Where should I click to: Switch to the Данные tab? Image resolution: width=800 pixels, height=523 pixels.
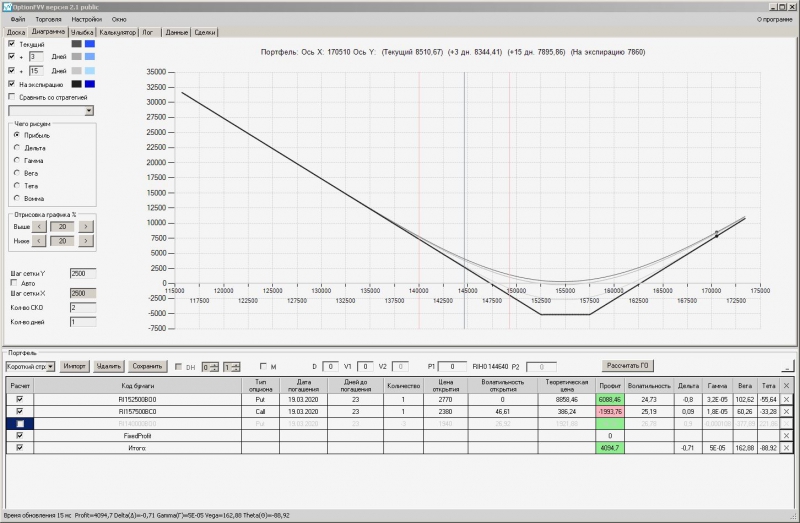coord(177,32)
